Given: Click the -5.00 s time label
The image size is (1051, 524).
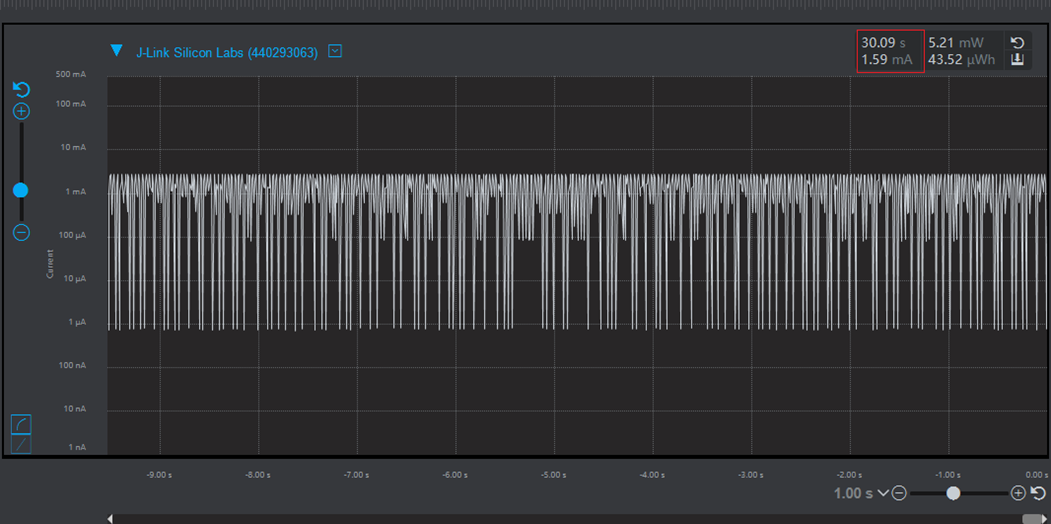Looking at the screenshot, I should pos(554,475).
